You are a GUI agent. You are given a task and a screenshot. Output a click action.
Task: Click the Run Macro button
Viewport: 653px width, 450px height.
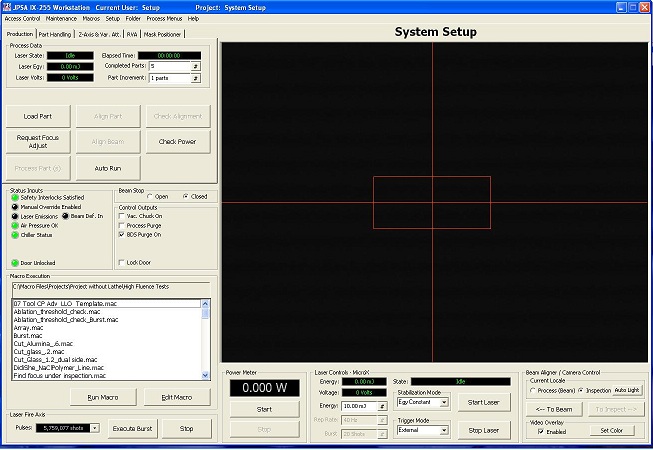pos(103,398)
